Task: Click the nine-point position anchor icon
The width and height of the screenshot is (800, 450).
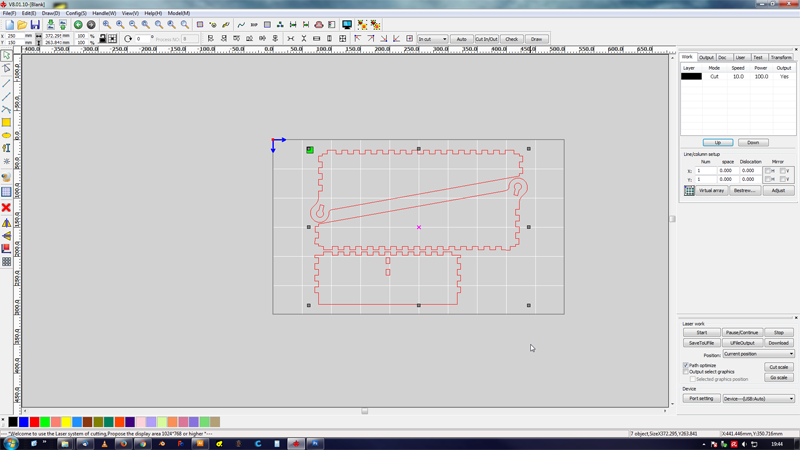Action: (113, 39)
